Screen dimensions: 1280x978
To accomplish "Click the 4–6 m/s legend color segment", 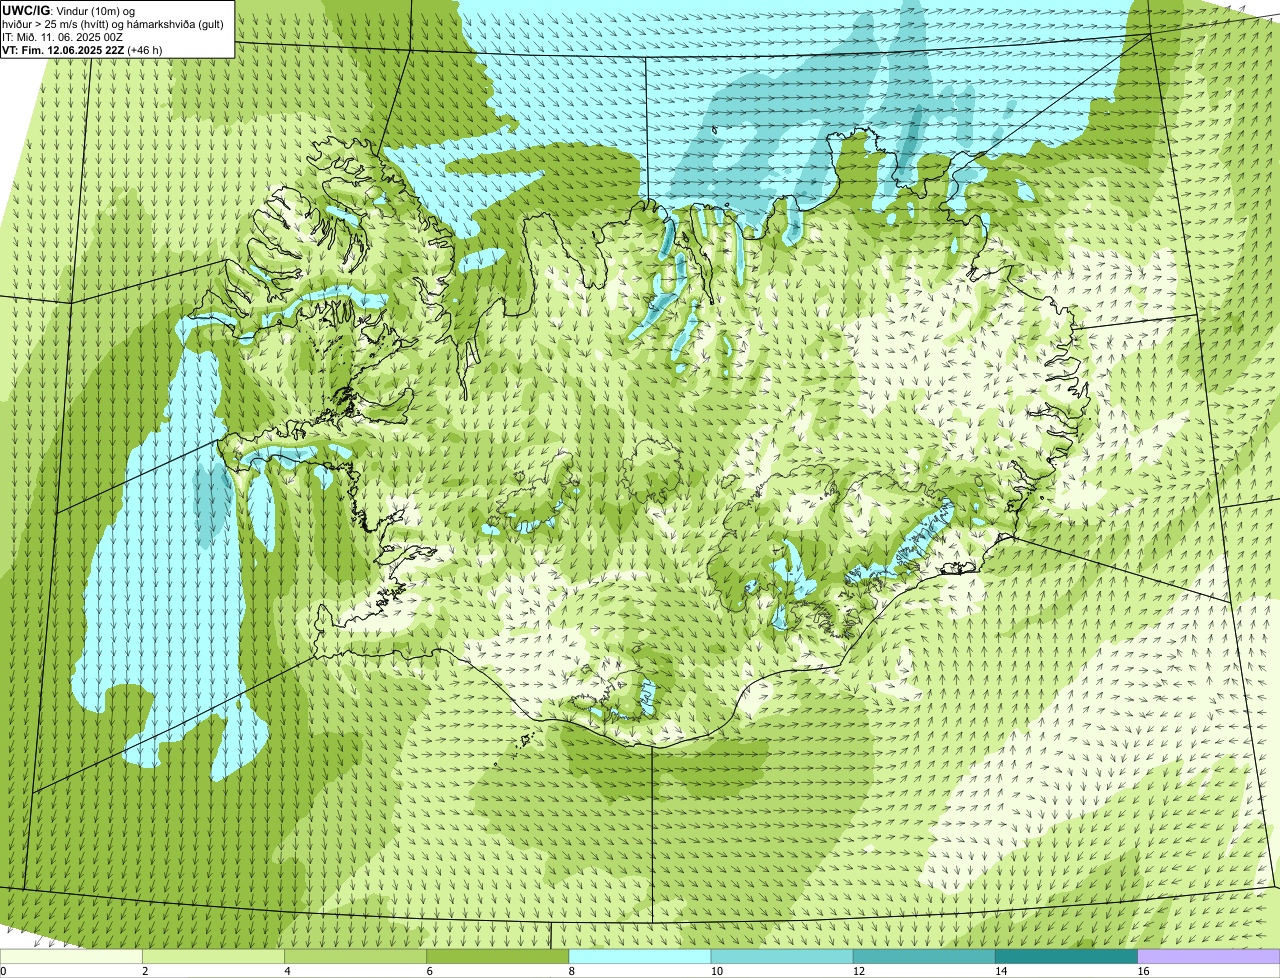I will (355, 957).
